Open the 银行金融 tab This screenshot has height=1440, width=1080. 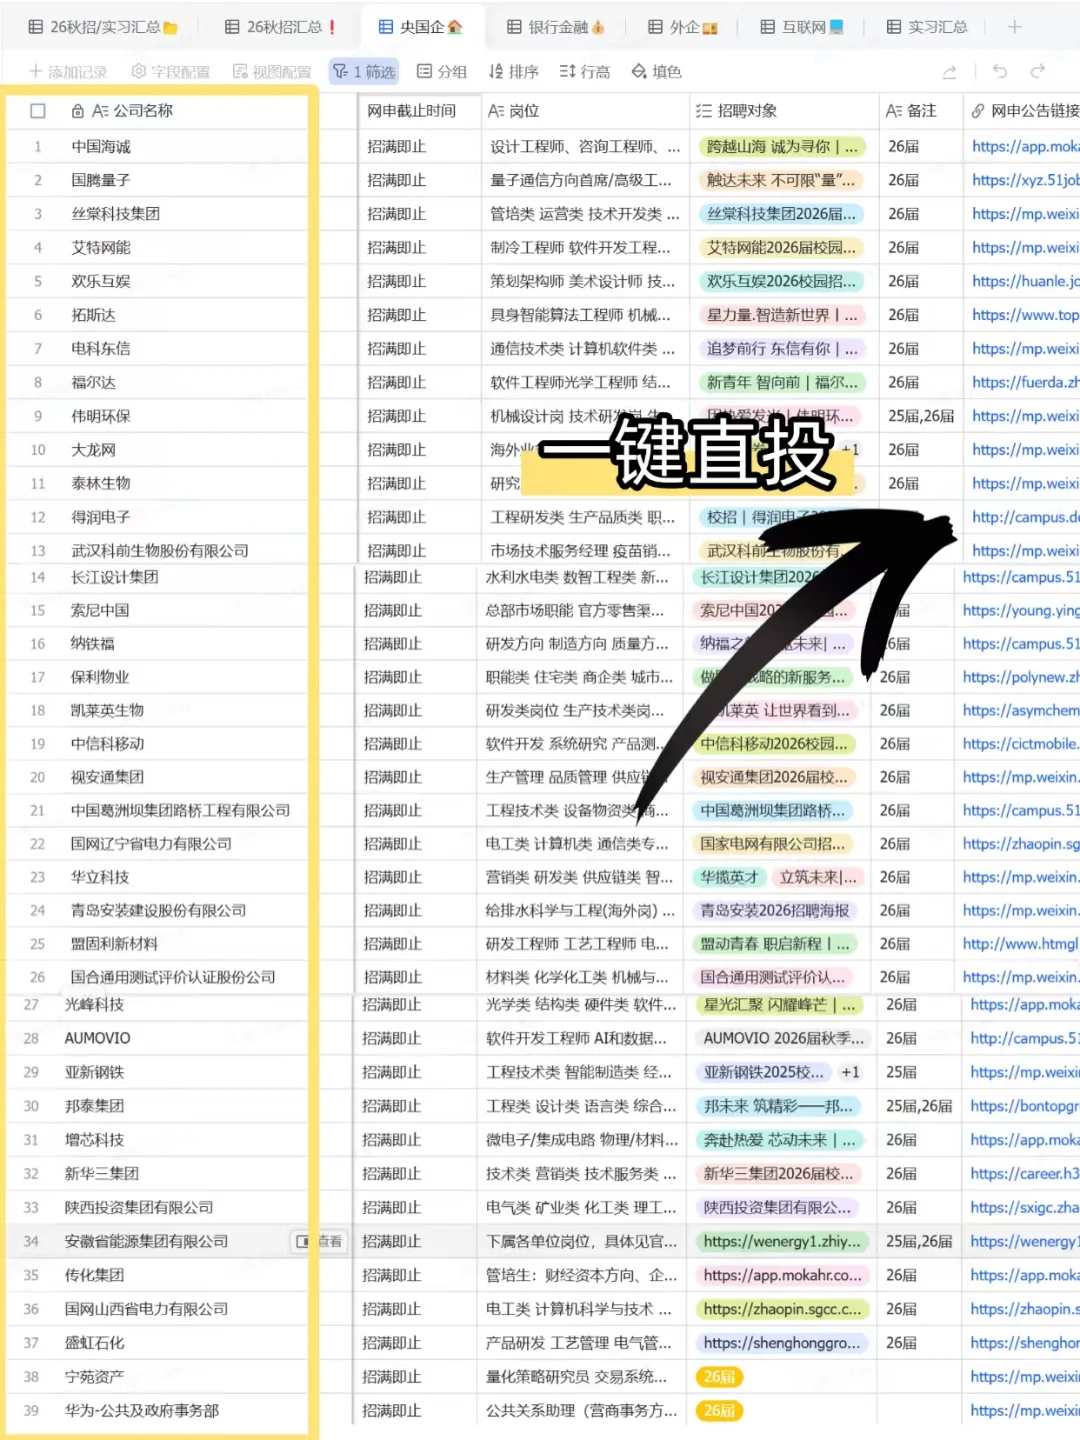pyautogui.click(x=556, y=27)
